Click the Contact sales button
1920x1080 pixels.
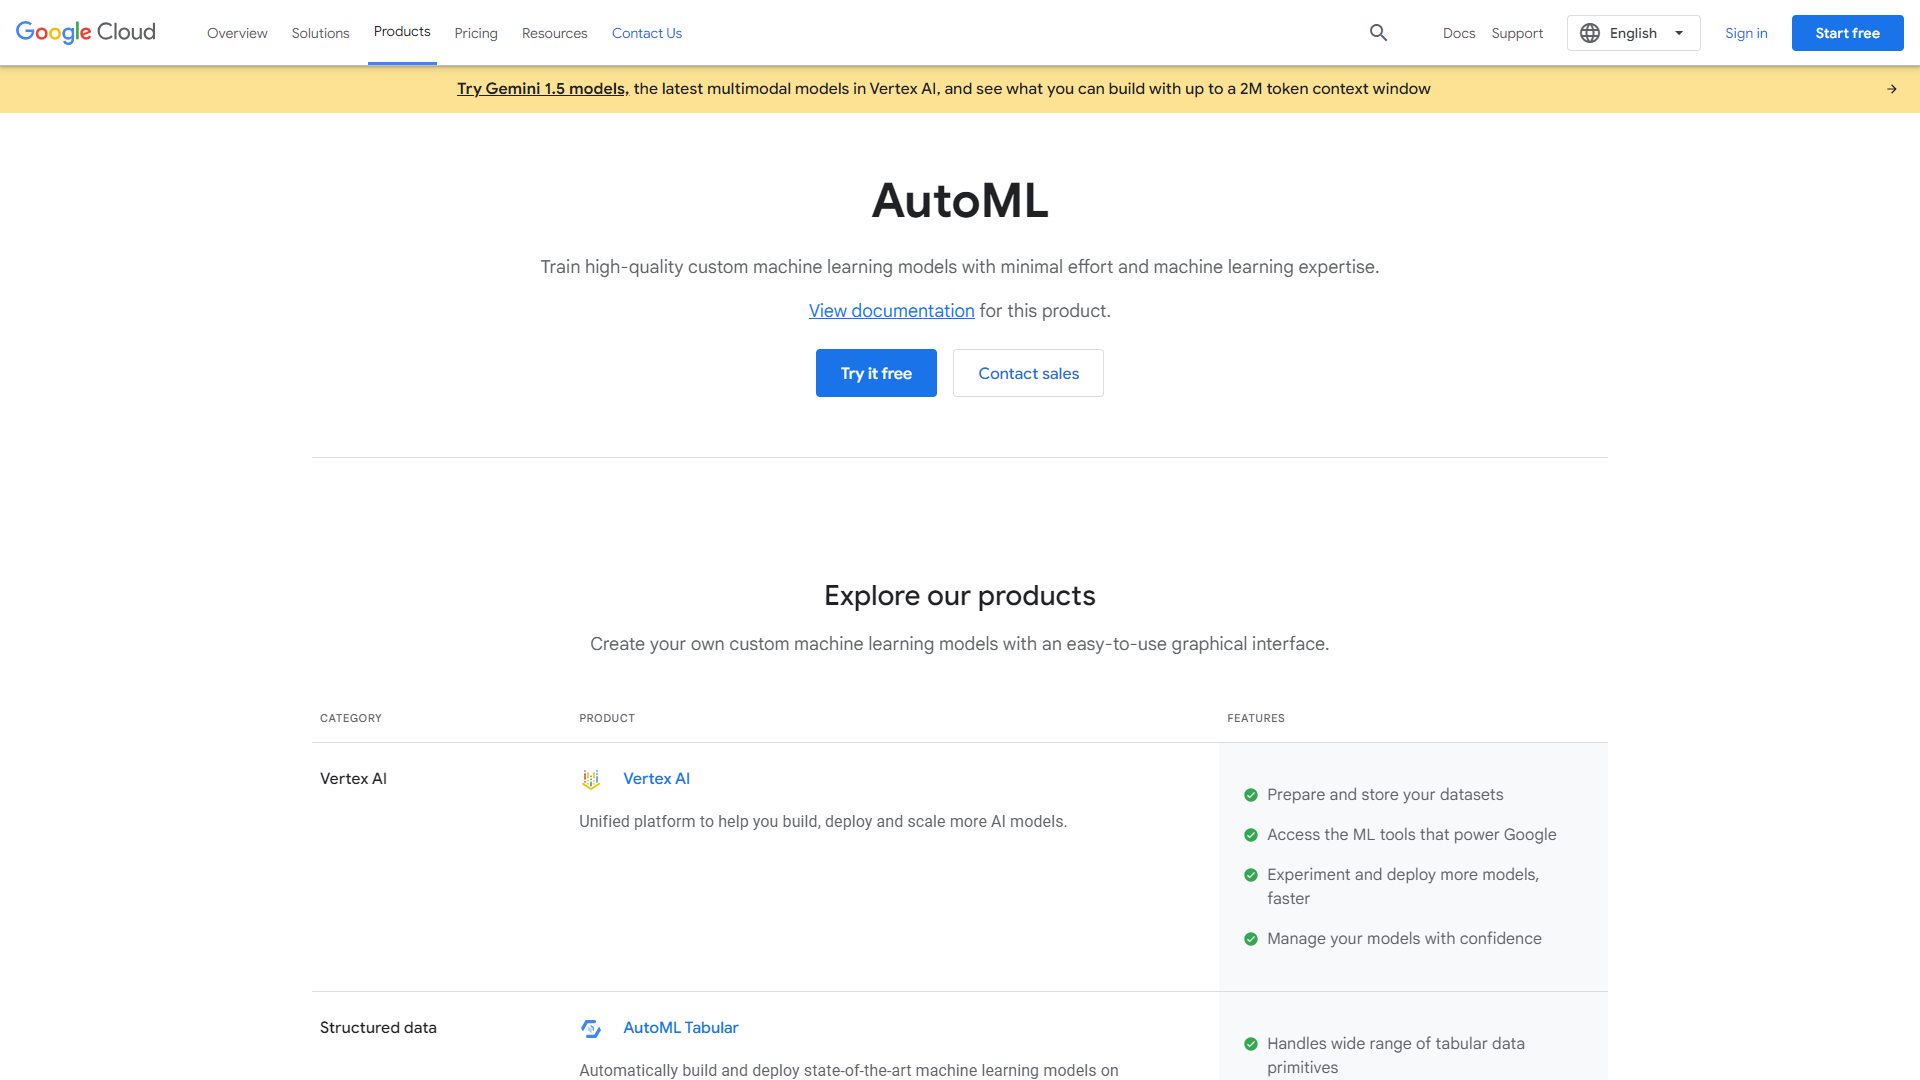[x=1028, y=373]
